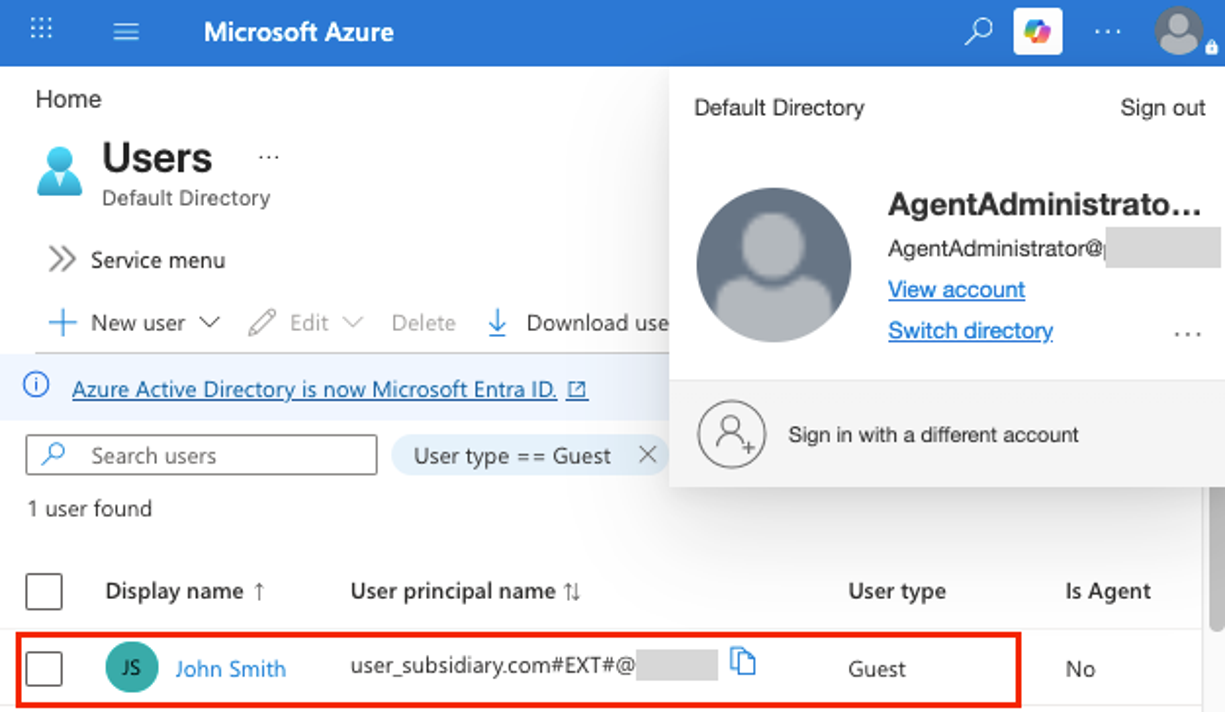Click the No value under Is Agent

(x=1080, y=669)
